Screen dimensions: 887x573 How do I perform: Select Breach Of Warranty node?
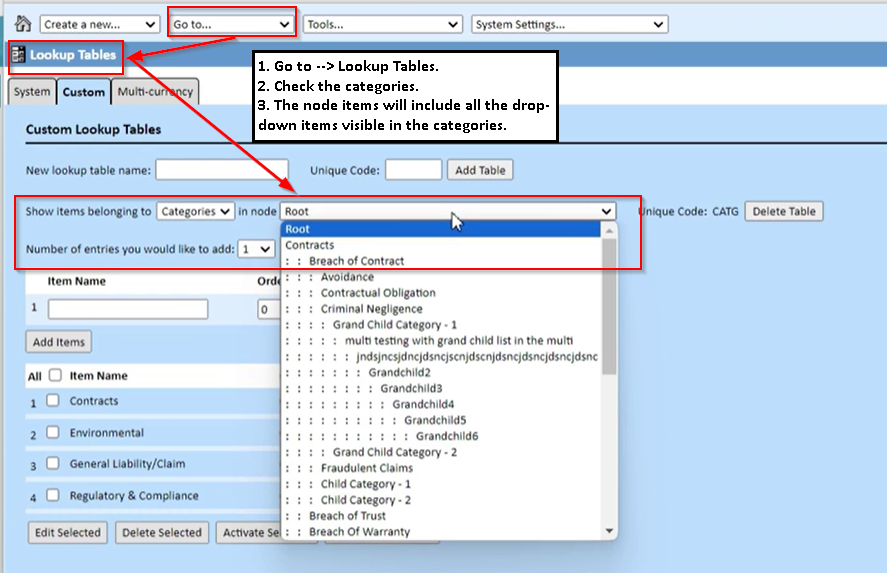pyautogui.click(x=441, y=532)
